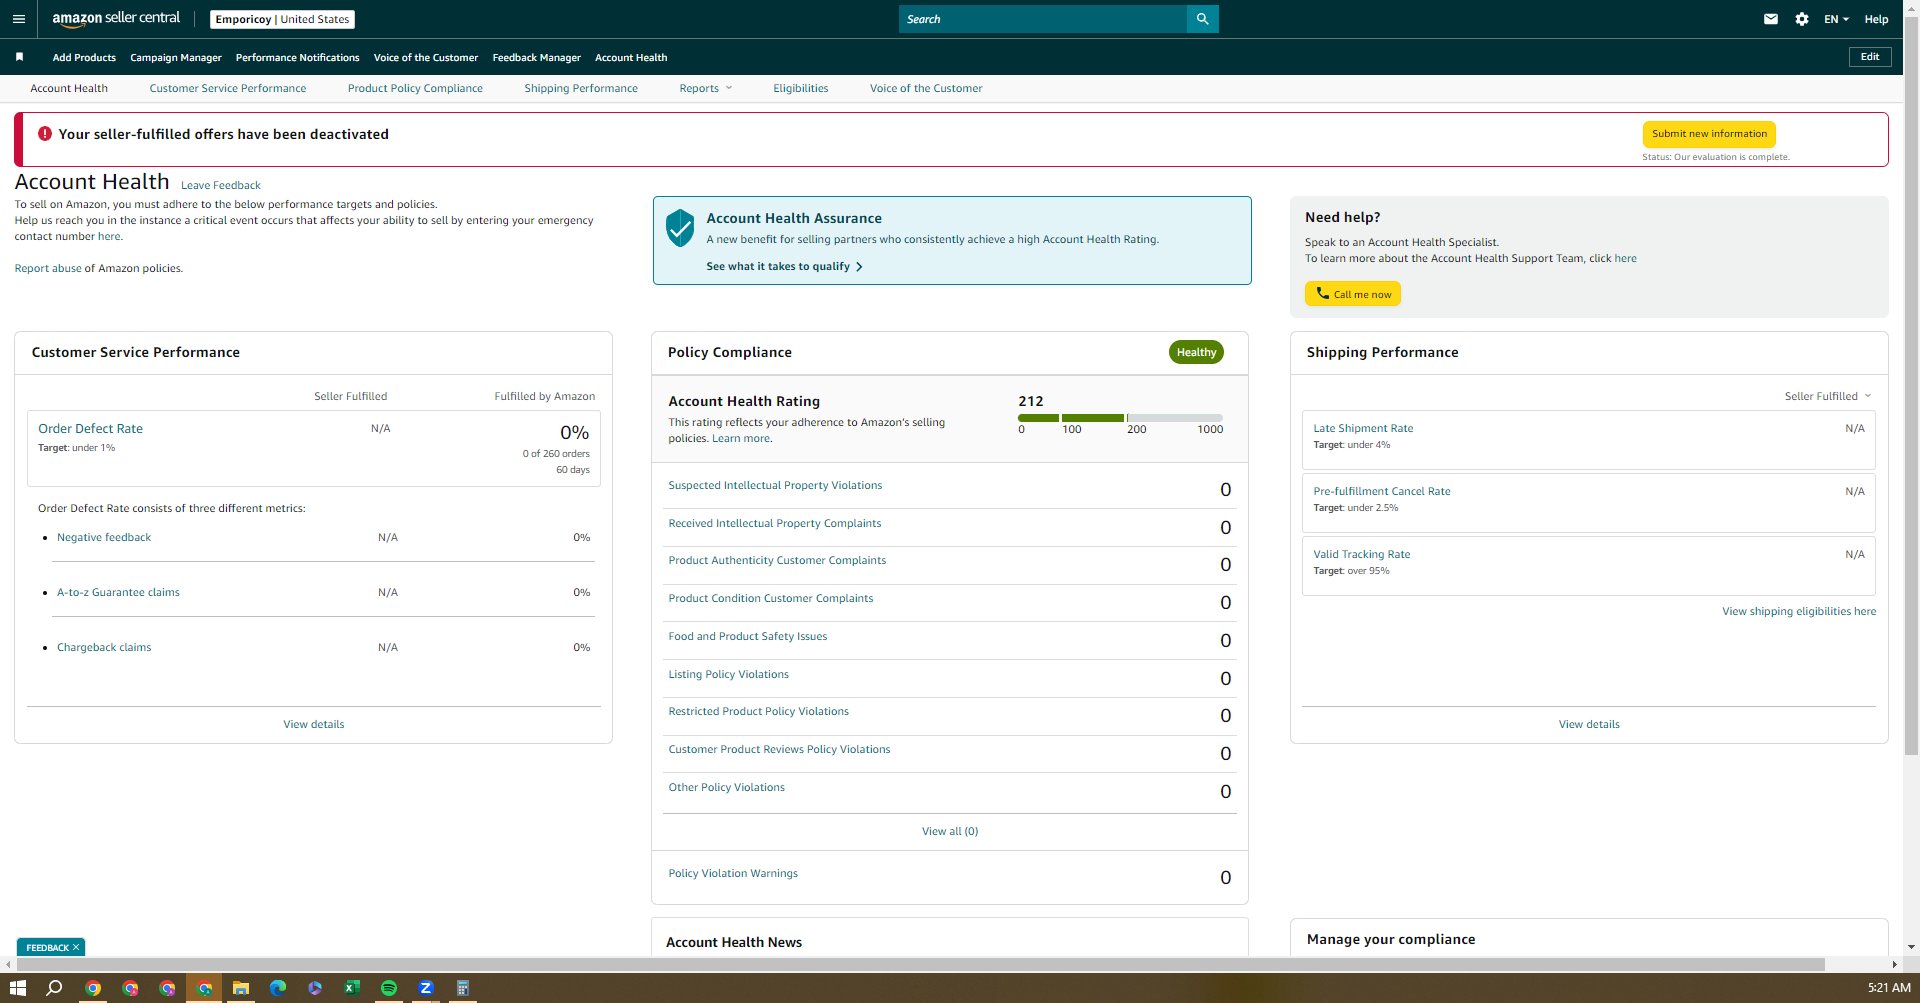Screen dimensions: 1920x1003
Task: Click the bookmark icon in the favorites bar
Action: pyautogui.click(x=19, y=57)
